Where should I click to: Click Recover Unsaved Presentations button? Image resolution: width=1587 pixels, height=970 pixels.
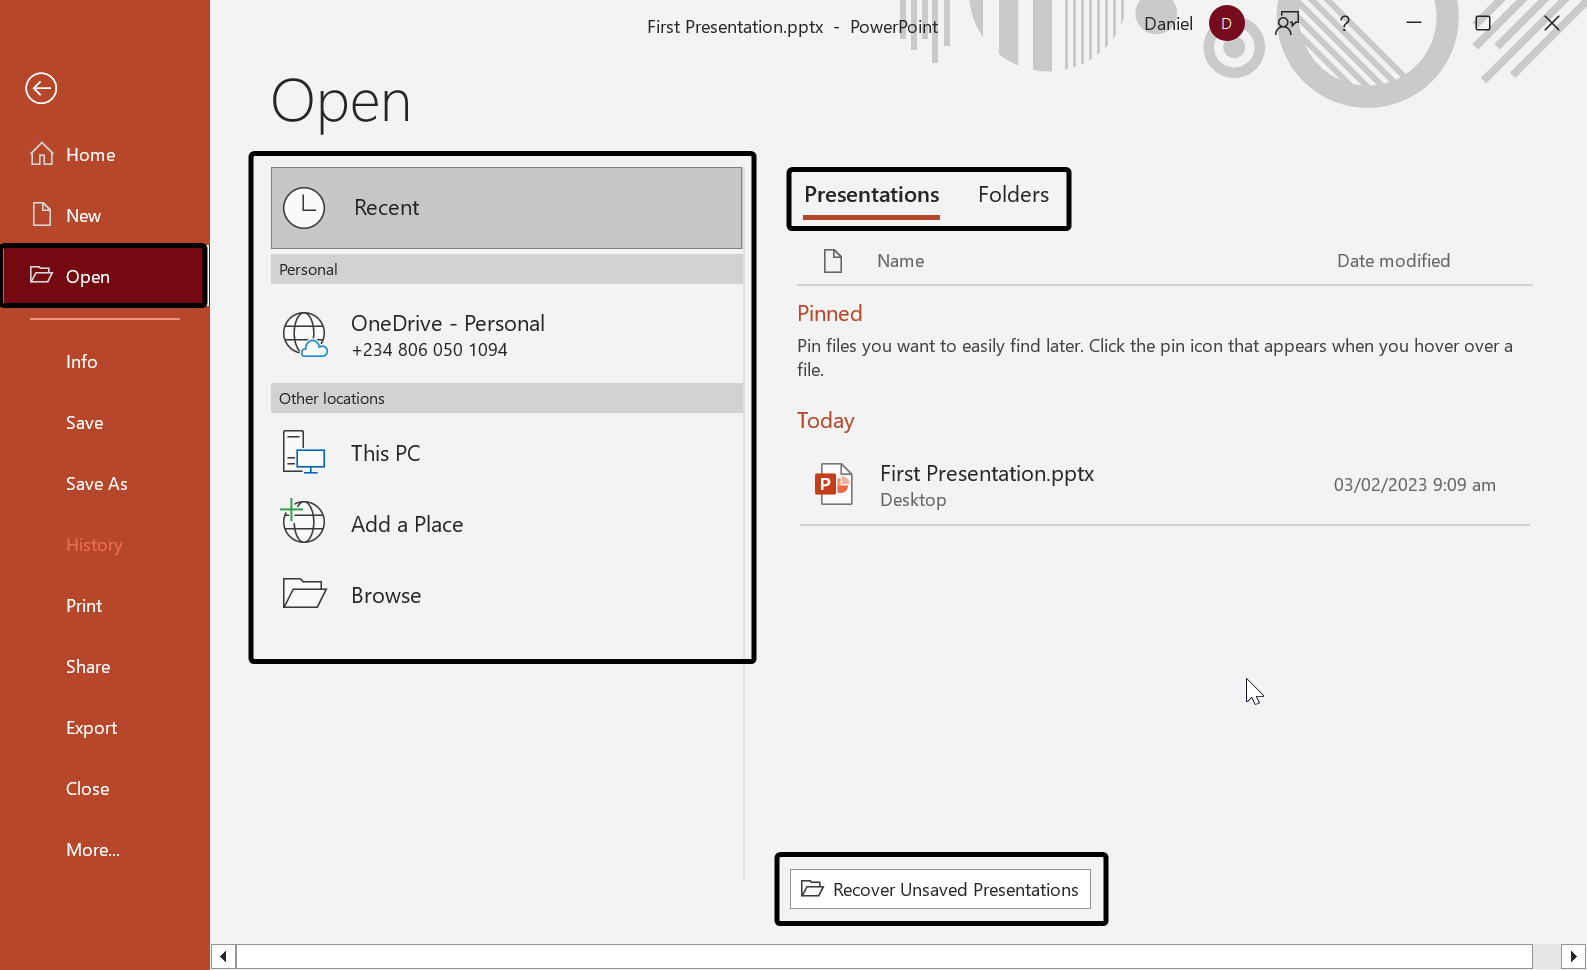[x=940, y=890]
